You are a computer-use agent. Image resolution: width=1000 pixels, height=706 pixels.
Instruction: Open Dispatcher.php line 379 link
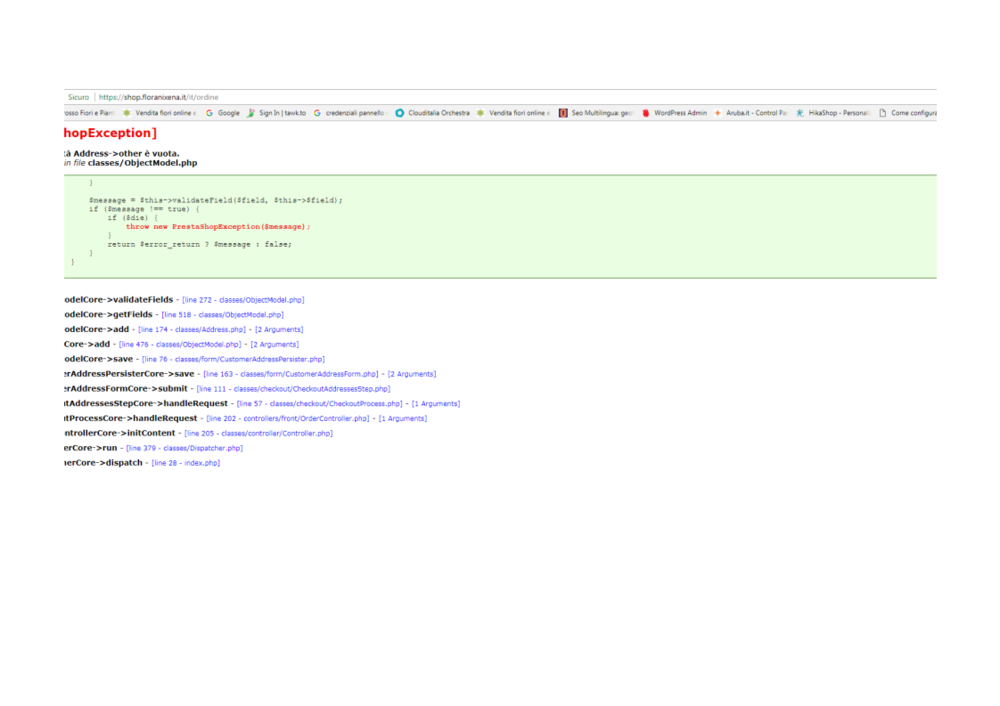[x=185, y=448]
